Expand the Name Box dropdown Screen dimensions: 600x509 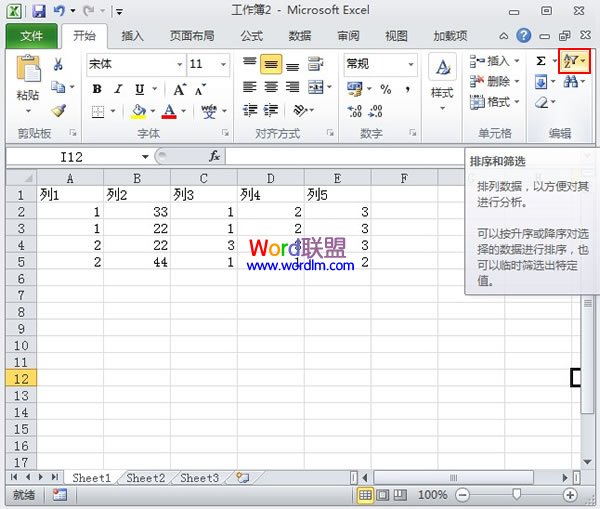tap(145, 157)
